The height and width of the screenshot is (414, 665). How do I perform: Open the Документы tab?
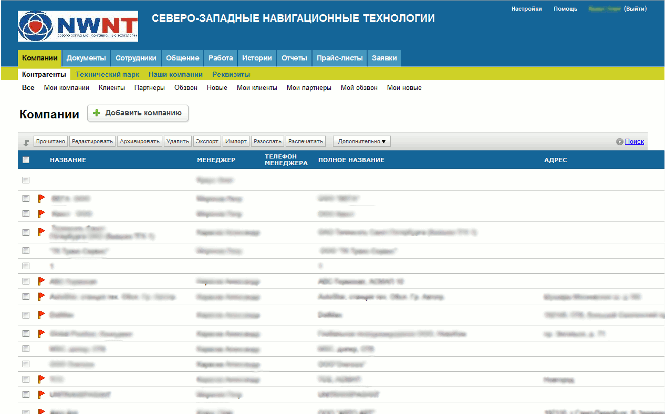coord(86,58)
